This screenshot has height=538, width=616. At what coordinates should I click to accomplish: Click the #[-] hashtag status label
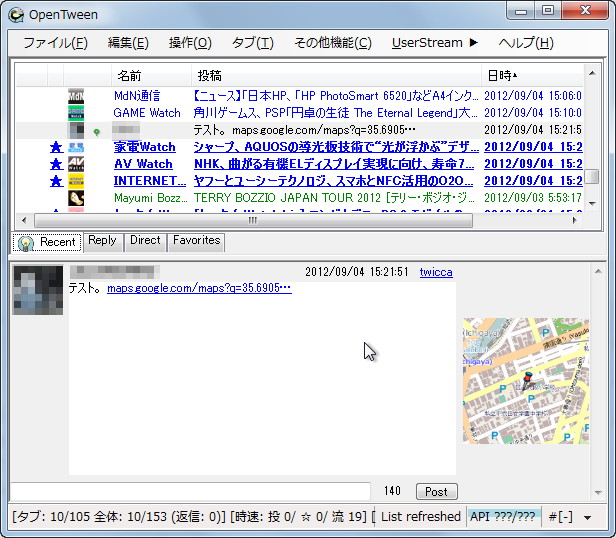[561, 516]
